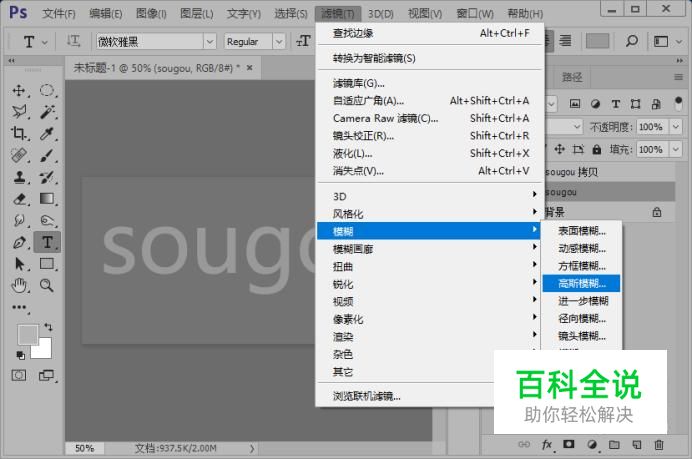Filter layers by type T icon
The image size is (692, 459).
[x=615, y=104]
